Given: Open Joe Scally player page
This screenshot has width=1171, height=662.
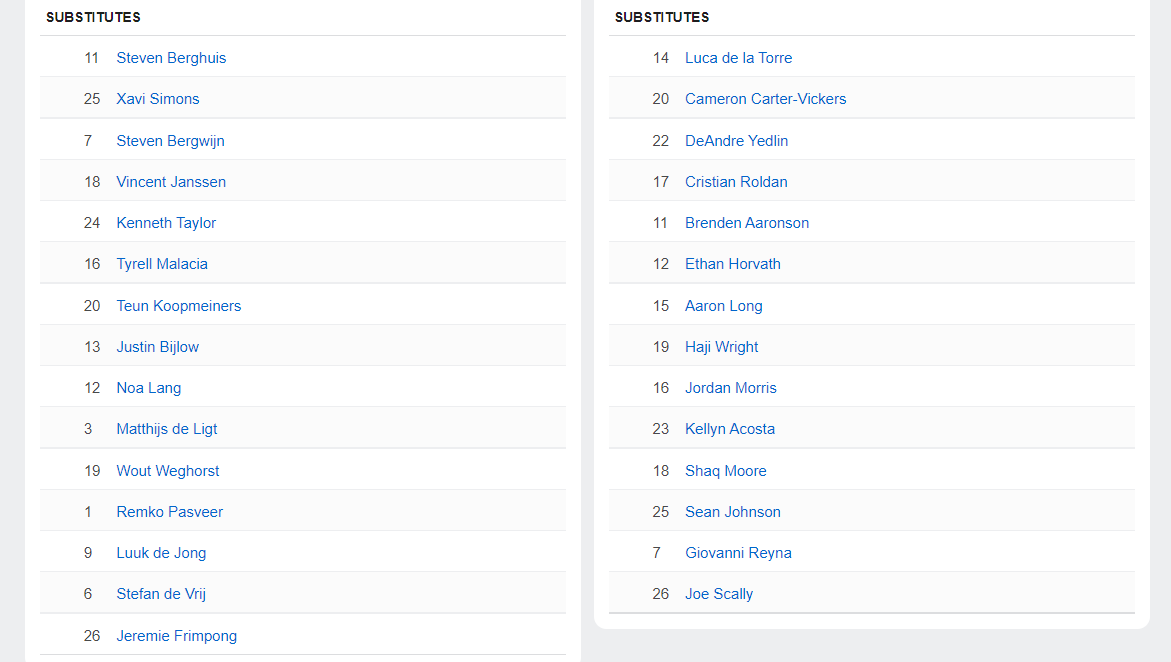Looking at the screenshot, I should click(719, 594).
